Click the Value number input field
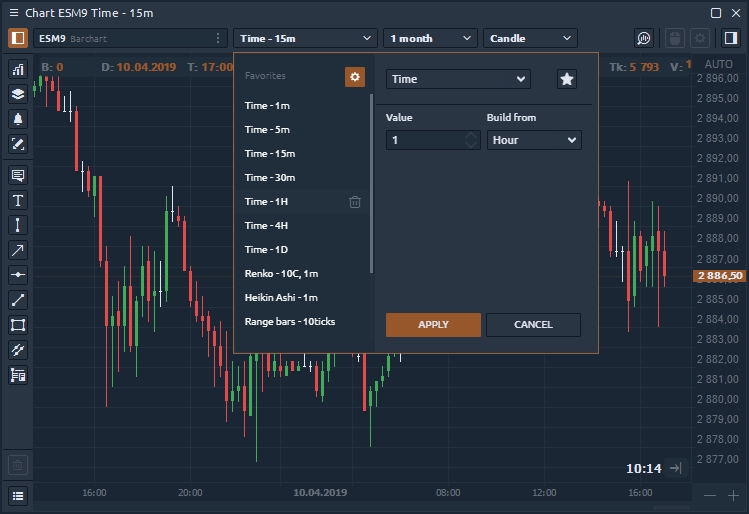 tap(424, 140)
